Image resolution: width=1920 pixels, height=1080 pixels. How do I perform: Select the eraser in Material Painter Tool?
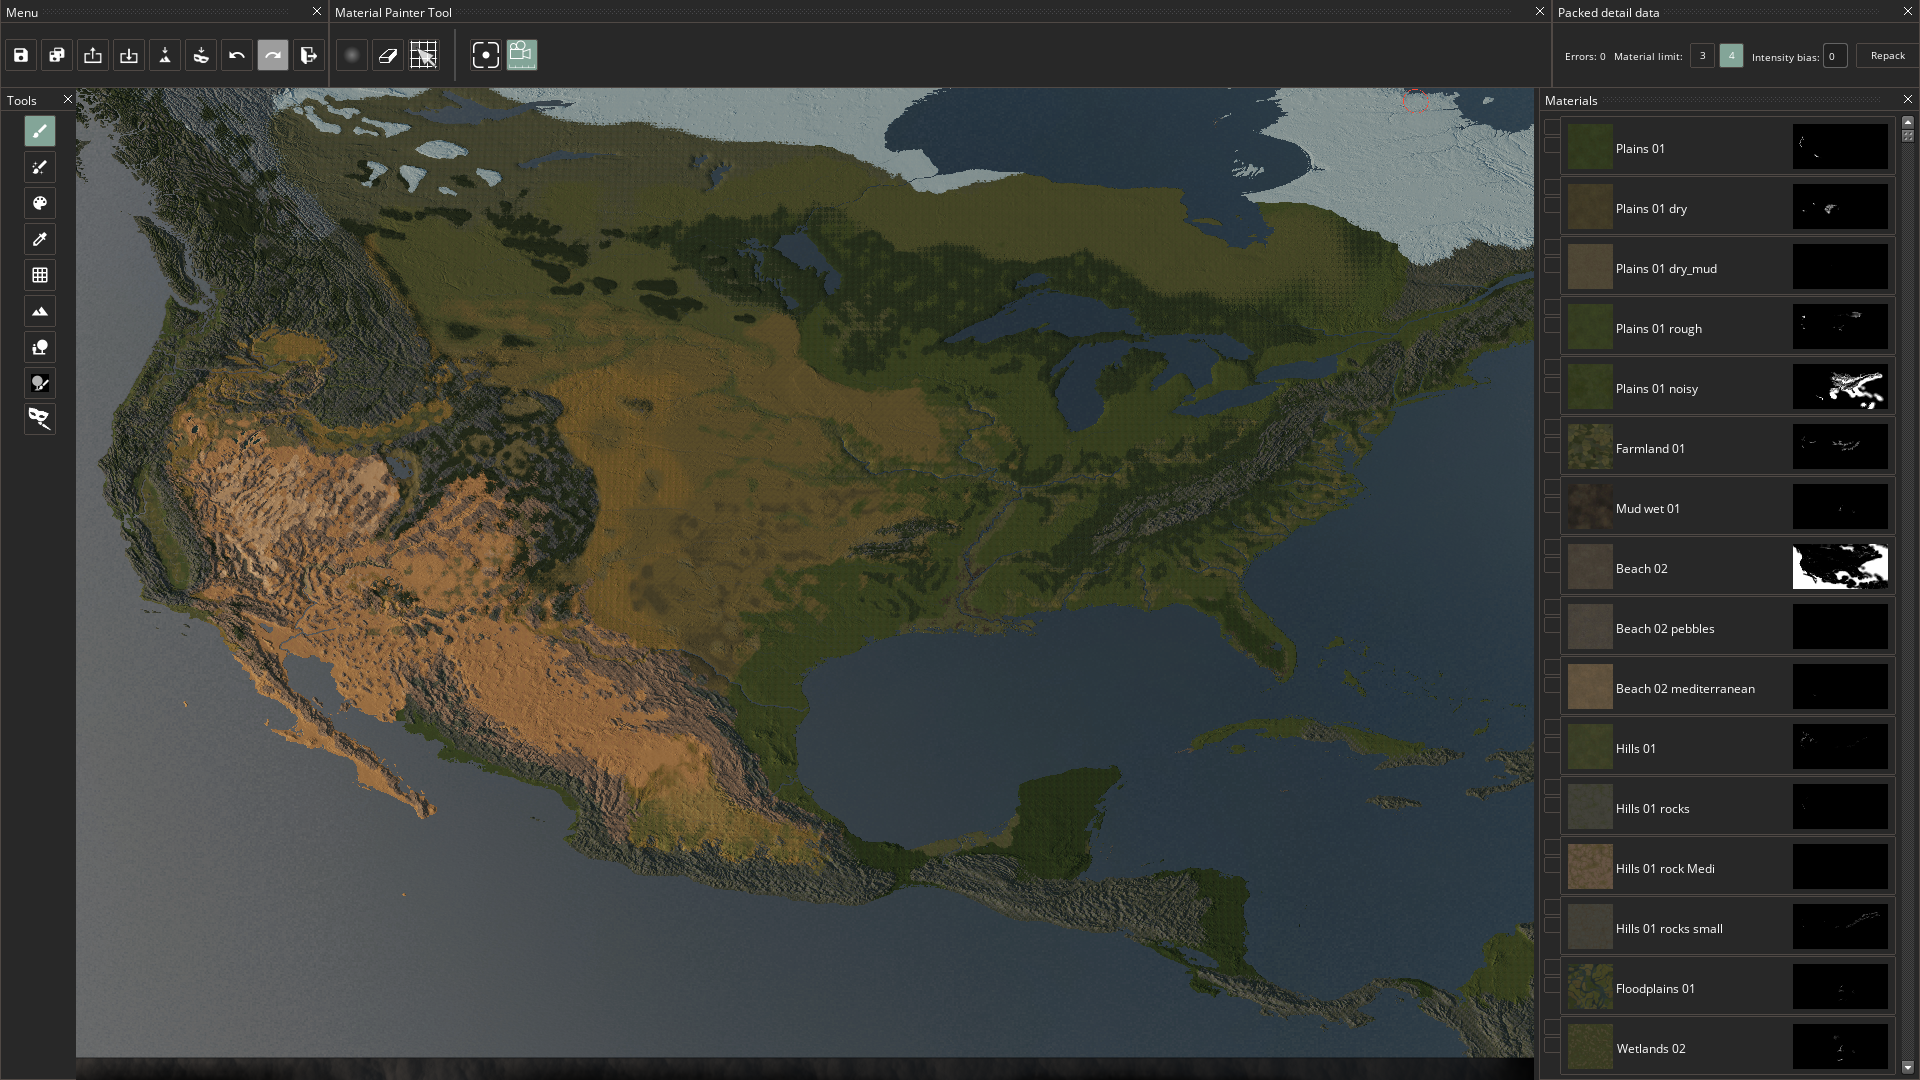[x=388, y=55]
